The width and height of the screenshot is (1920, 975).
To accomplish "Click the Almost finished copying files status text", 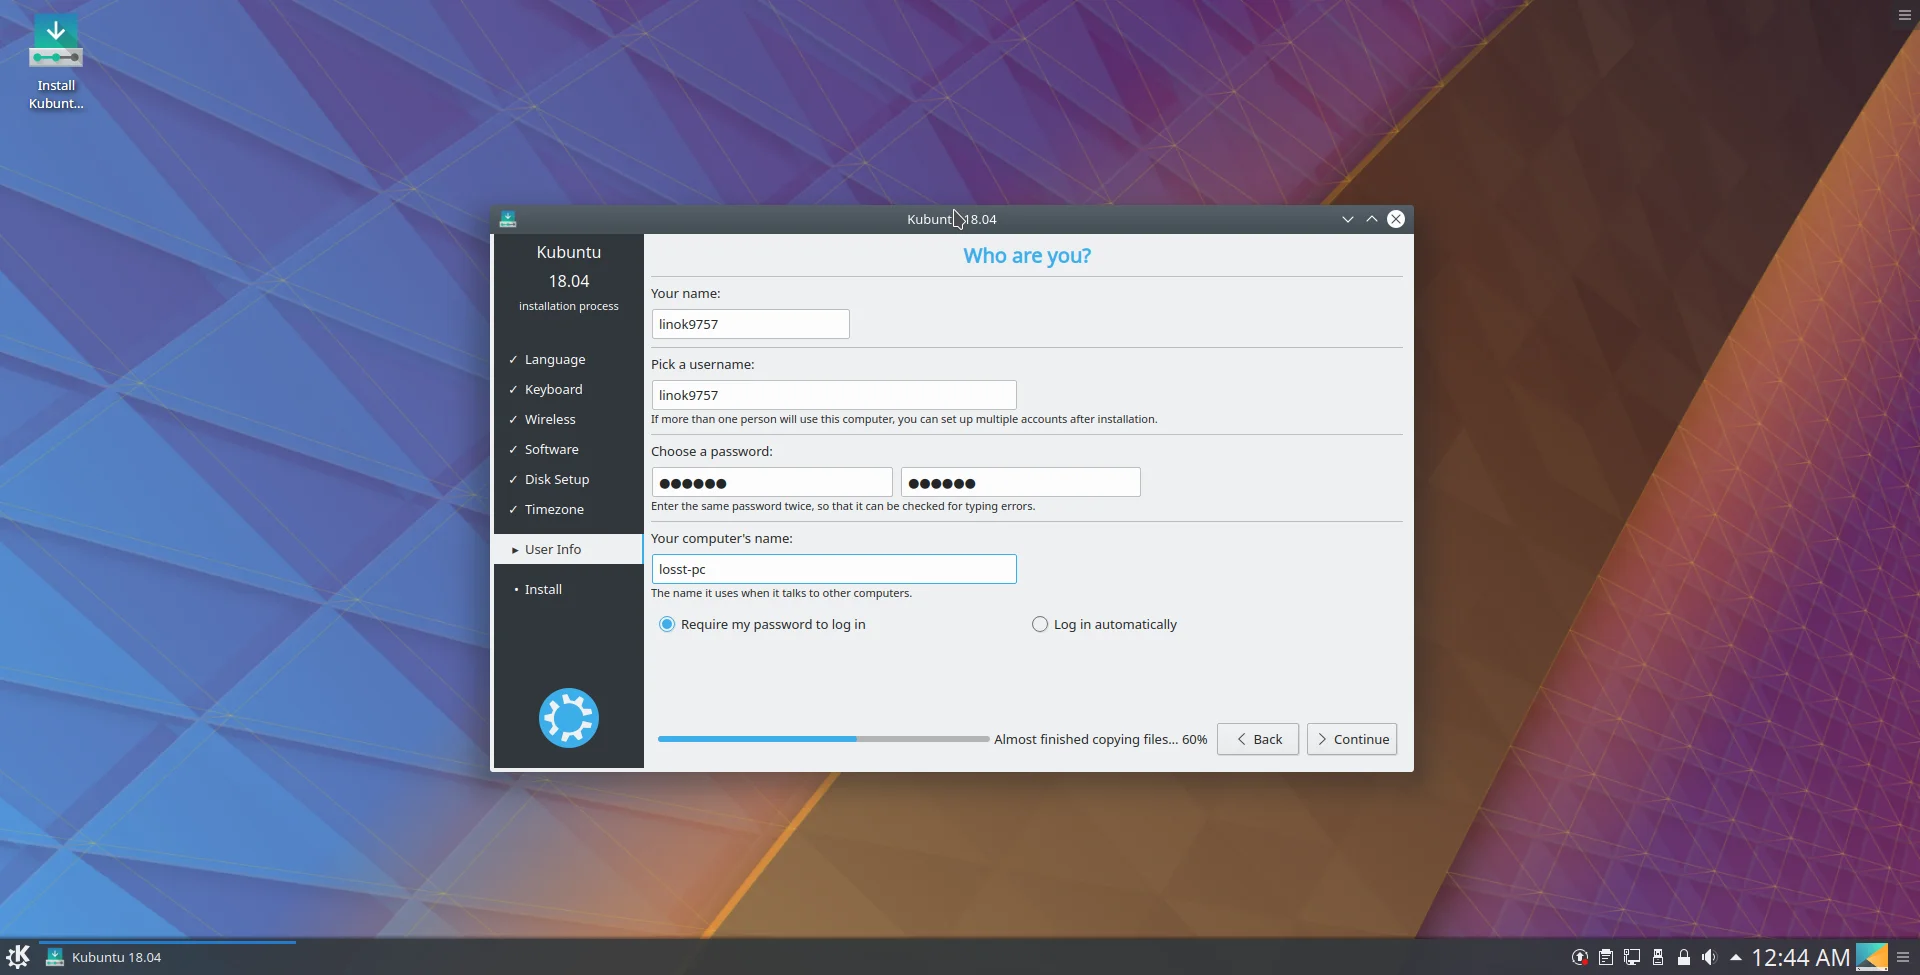I will 1101,739.
